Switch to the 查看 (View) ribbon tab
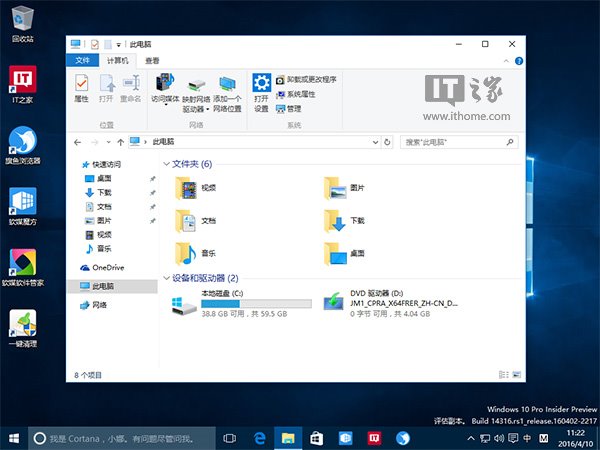This screenshot has width=600, height=450. coord(152,61)
